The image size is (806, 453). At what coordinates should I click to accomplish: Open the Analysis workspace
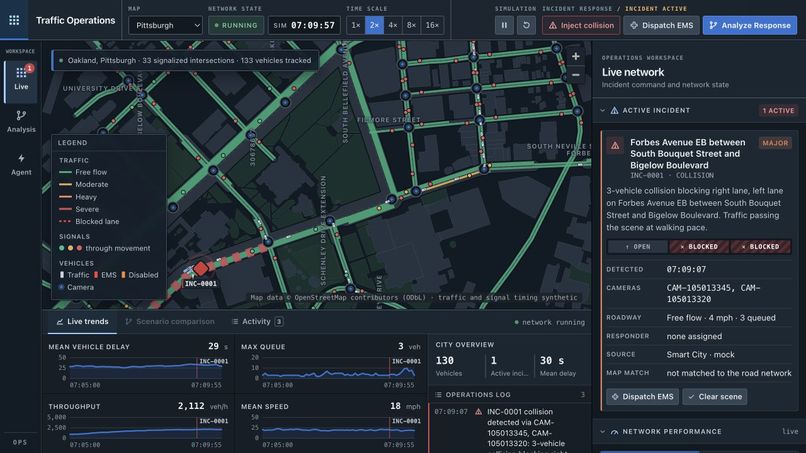pos(21,121)
